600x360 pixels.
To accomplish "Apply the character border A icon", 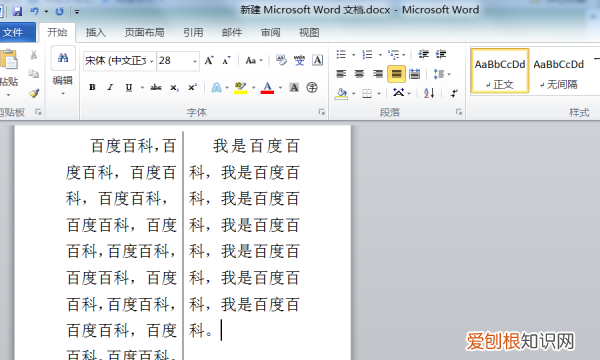I will [317, 60].
